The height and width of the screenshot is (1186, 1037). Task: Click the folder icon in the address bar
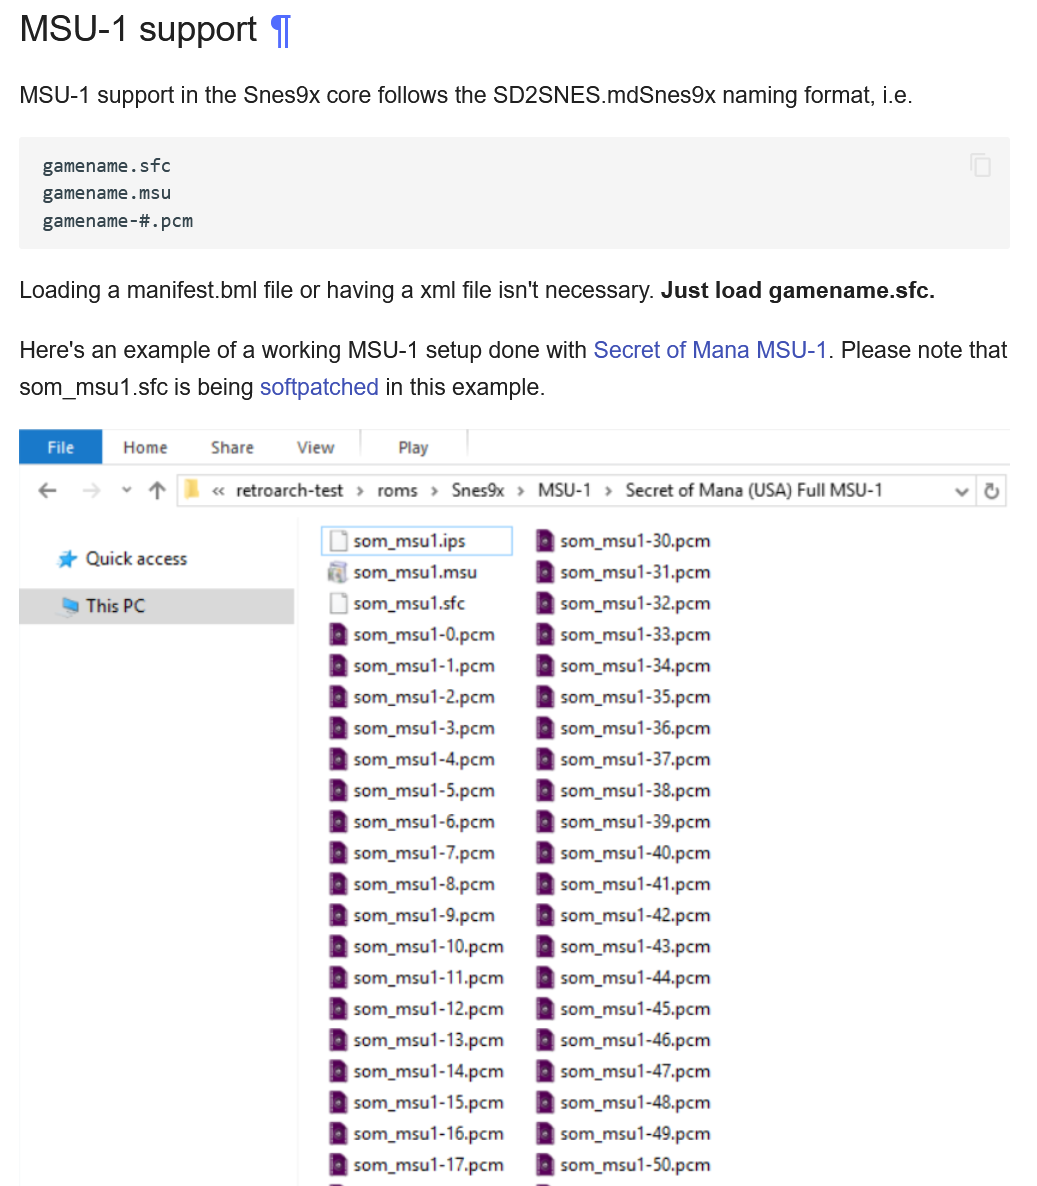point(192,490)
